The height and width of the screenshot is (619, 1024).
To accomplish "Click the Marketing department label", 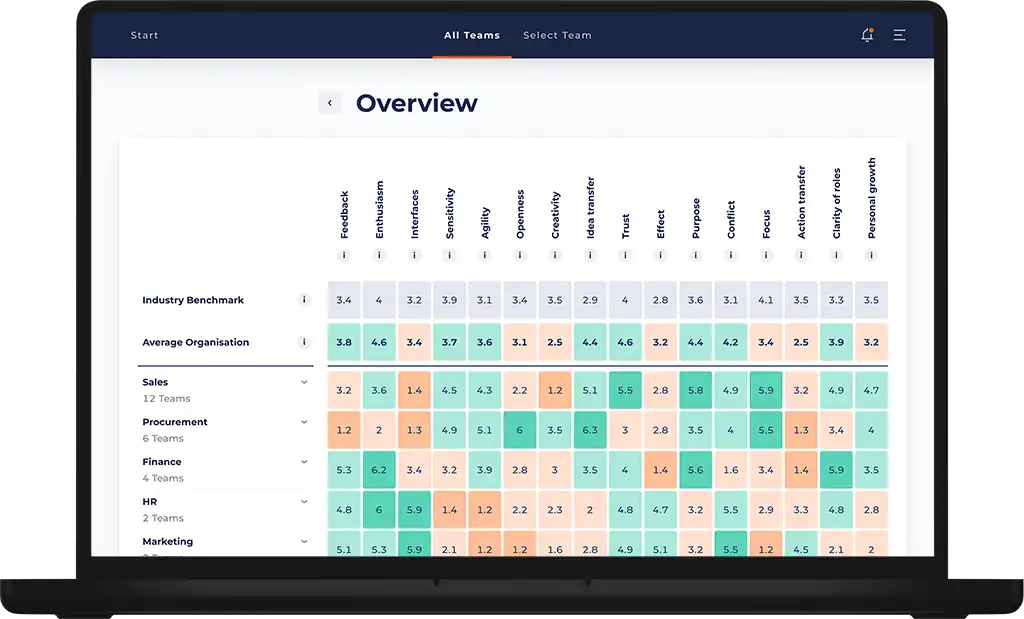I will coord(168,542).
